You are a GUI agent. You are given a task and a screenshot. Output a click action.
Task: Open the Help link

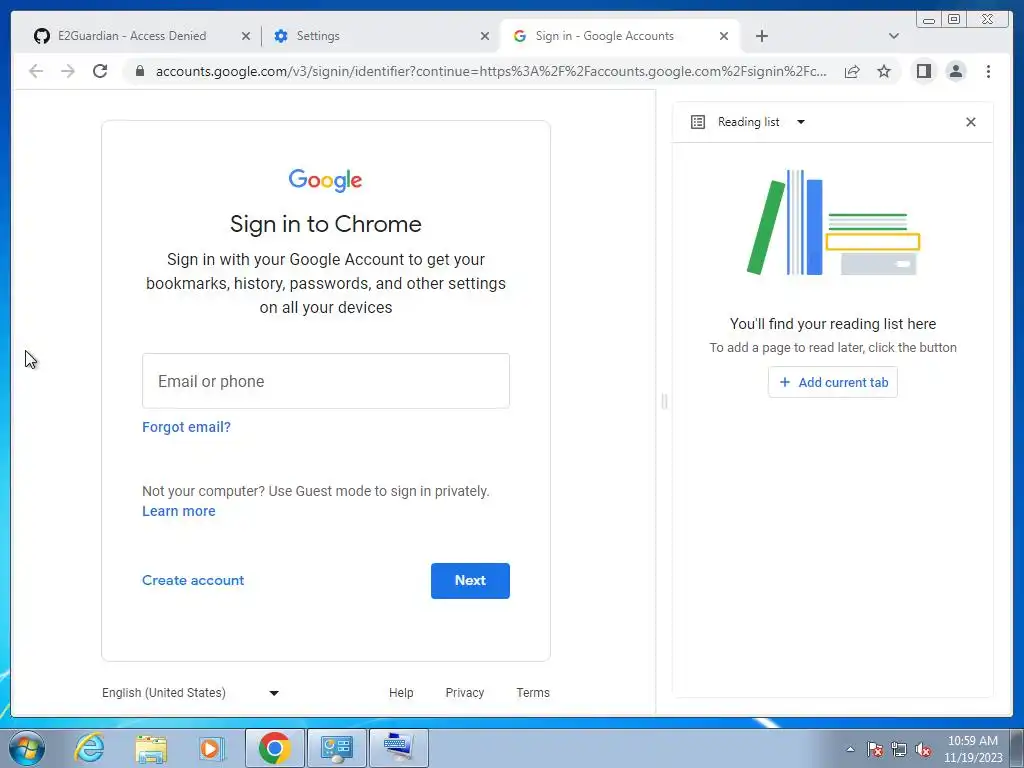click(x=401, y=693)
